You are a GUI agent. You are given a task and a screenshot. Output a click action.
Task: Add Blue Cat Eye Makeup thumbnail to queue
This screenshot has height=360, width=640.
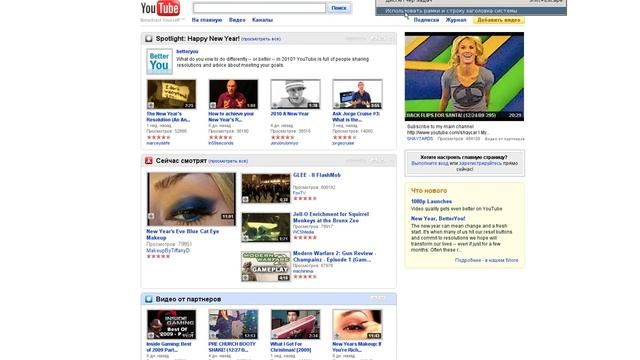151,216
